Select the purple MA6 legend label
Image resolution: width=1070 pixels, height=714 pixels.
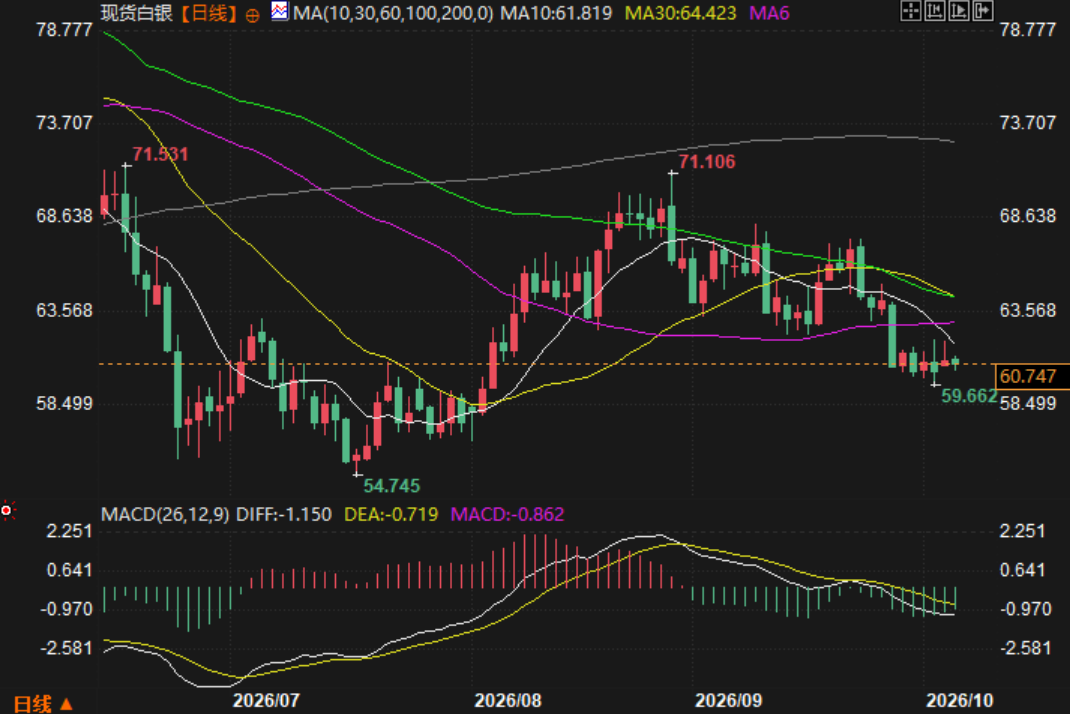click(x=770, y=13)
